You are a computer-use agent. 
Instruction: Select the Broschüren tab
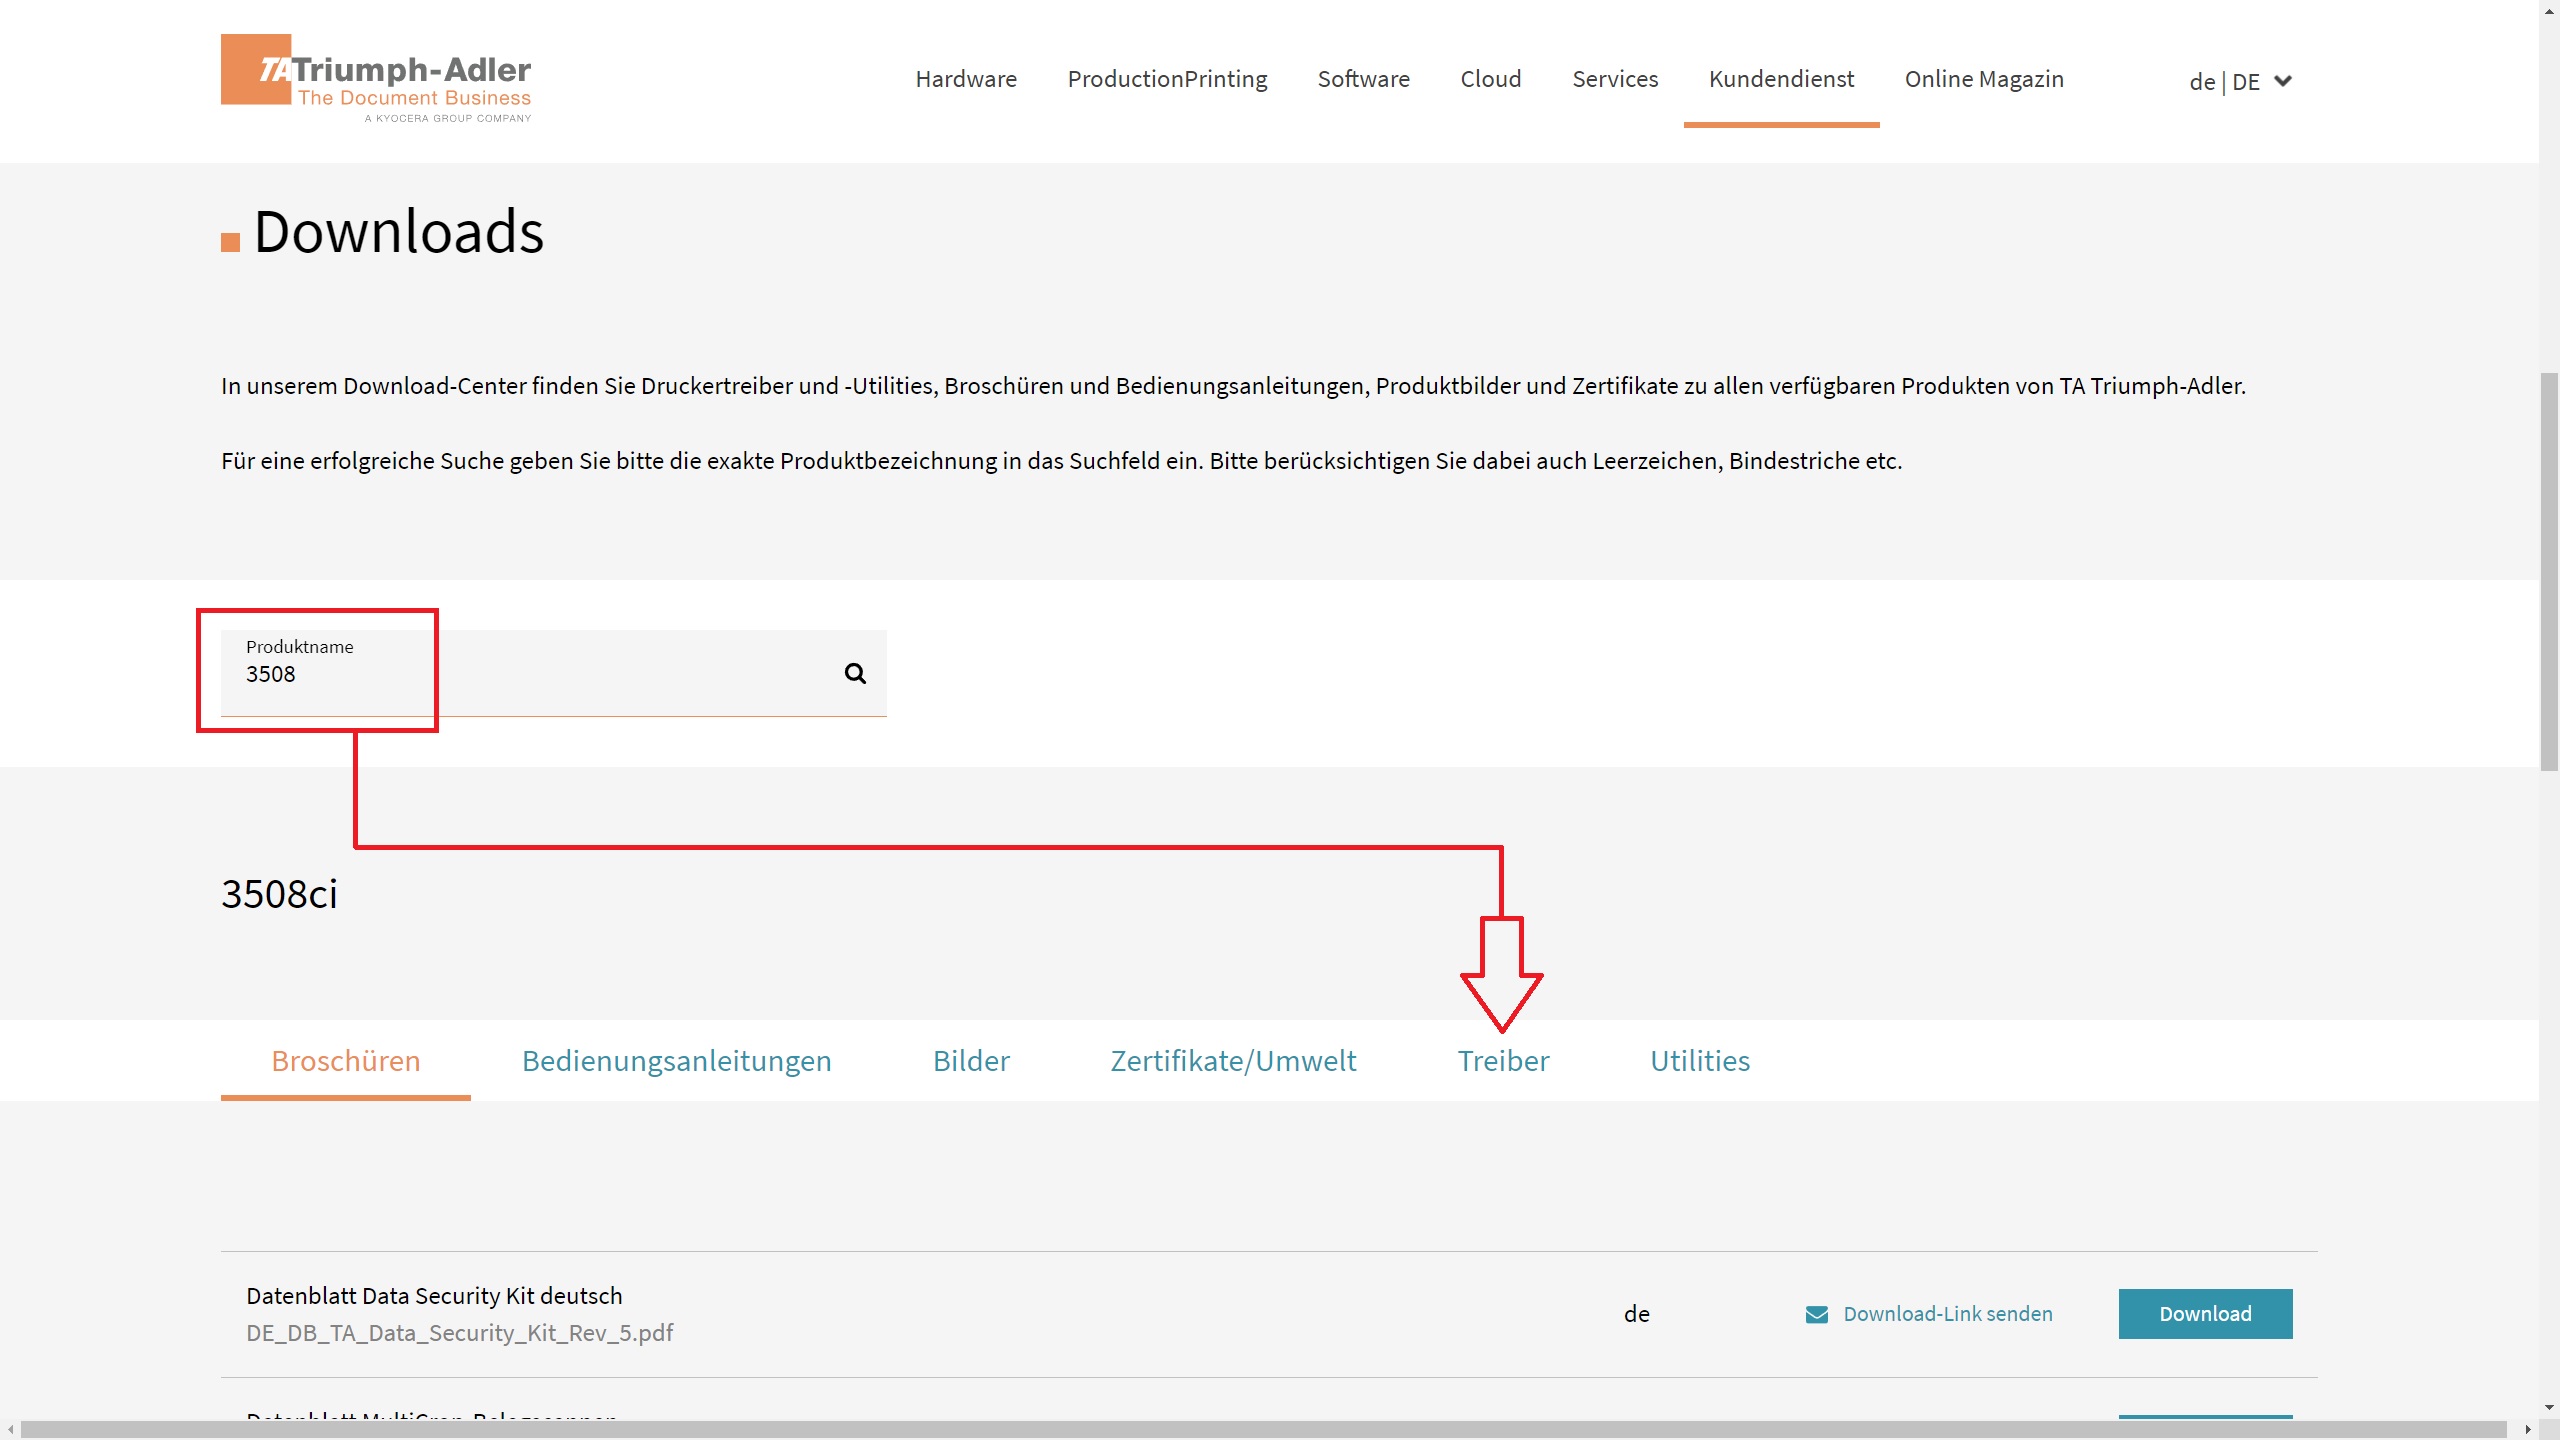(346, 1060)
